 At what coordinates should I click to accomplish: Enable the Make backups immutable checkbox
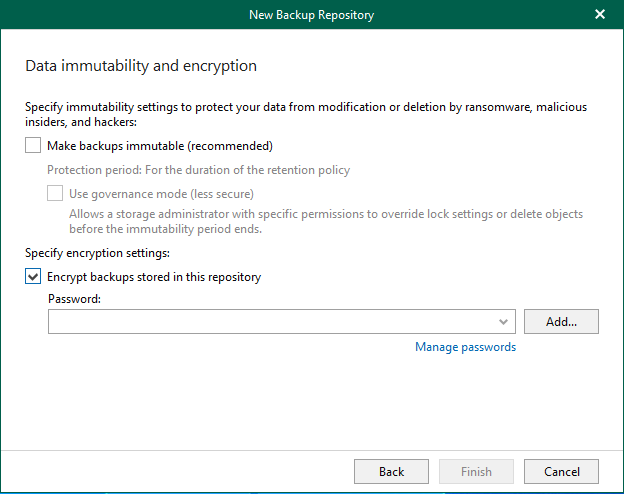(x=33, y=146)
